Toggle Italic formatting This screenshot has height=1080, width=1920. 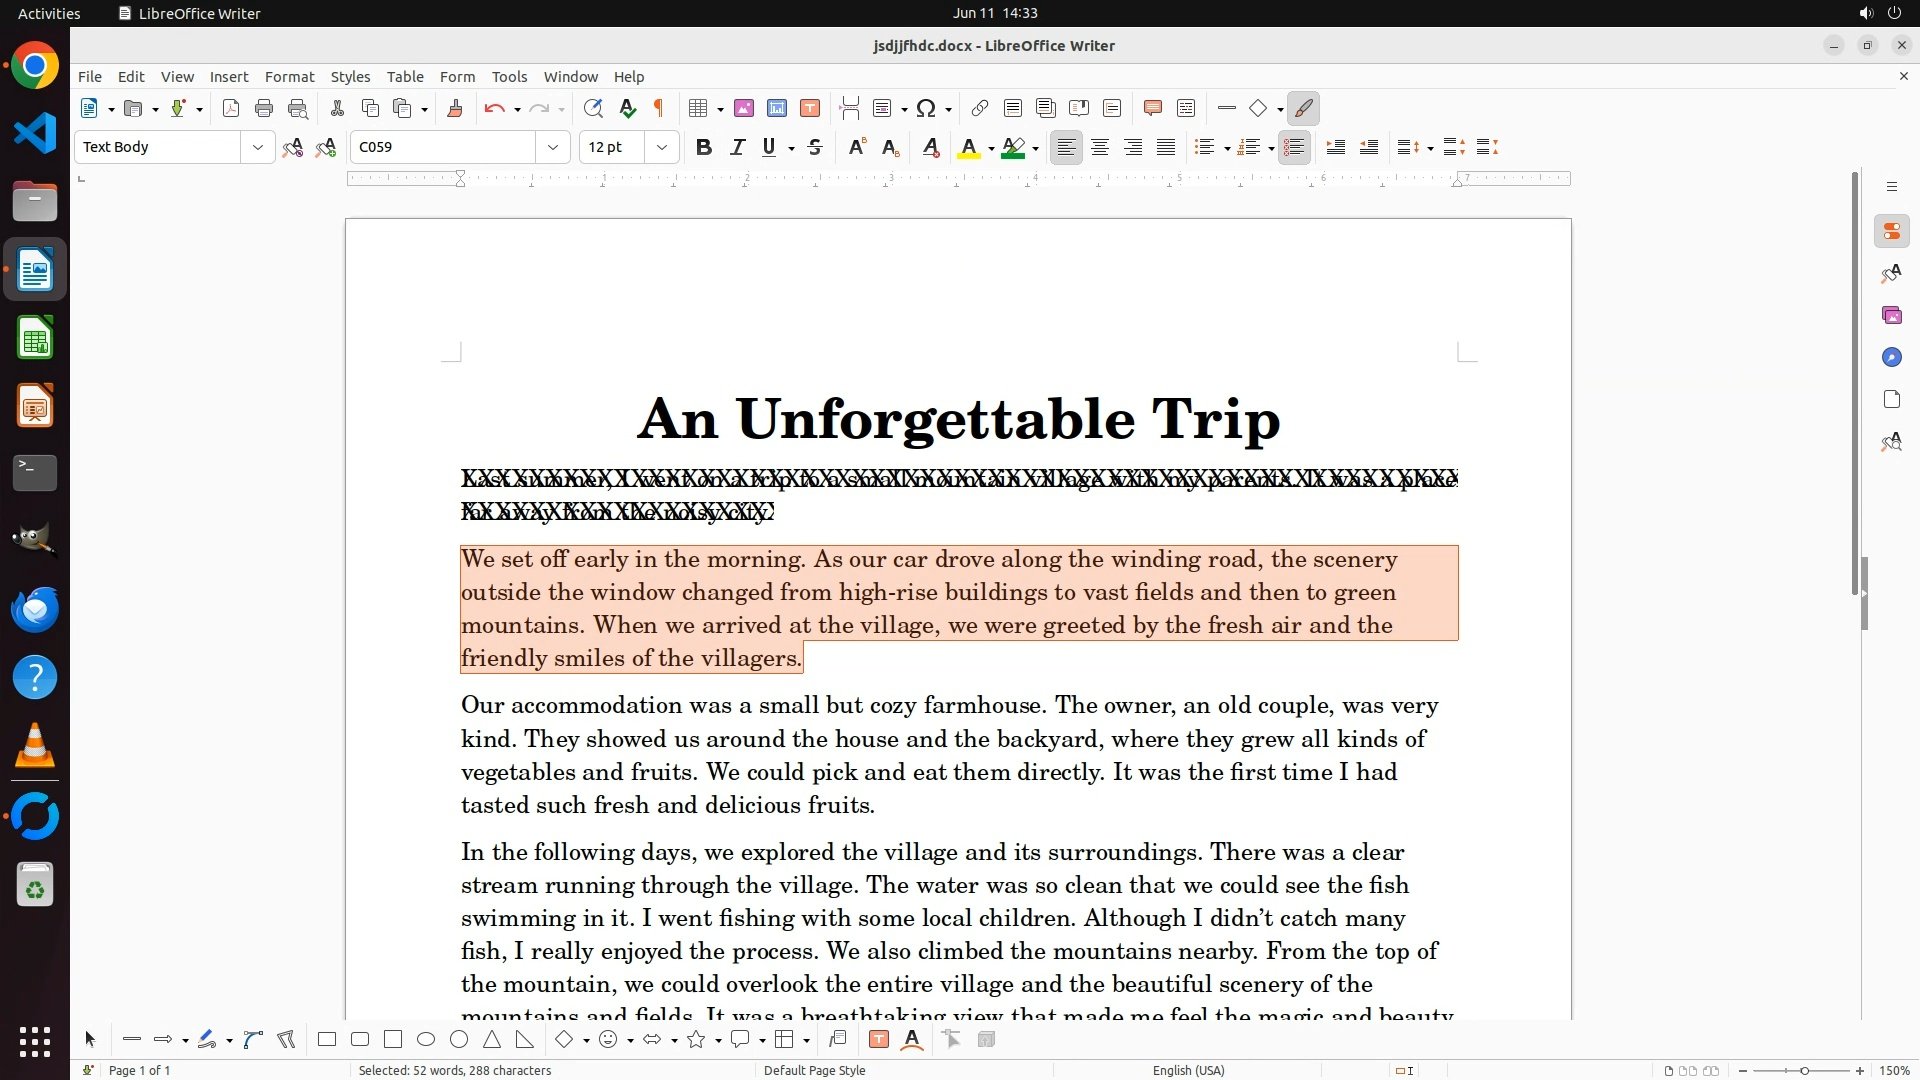pyautogui.click(x=737, y=147)
